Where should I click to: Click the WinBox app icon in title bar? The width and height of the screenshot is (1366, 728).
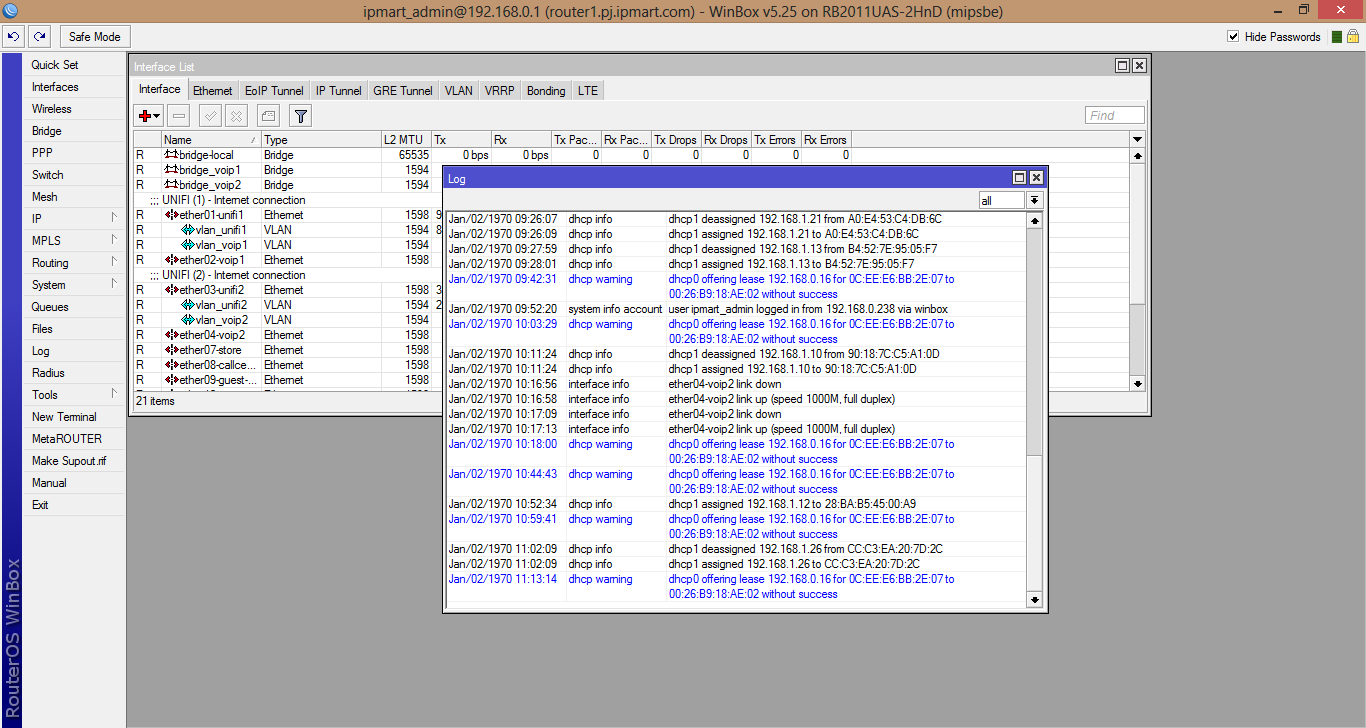click(x=10, y=10)
